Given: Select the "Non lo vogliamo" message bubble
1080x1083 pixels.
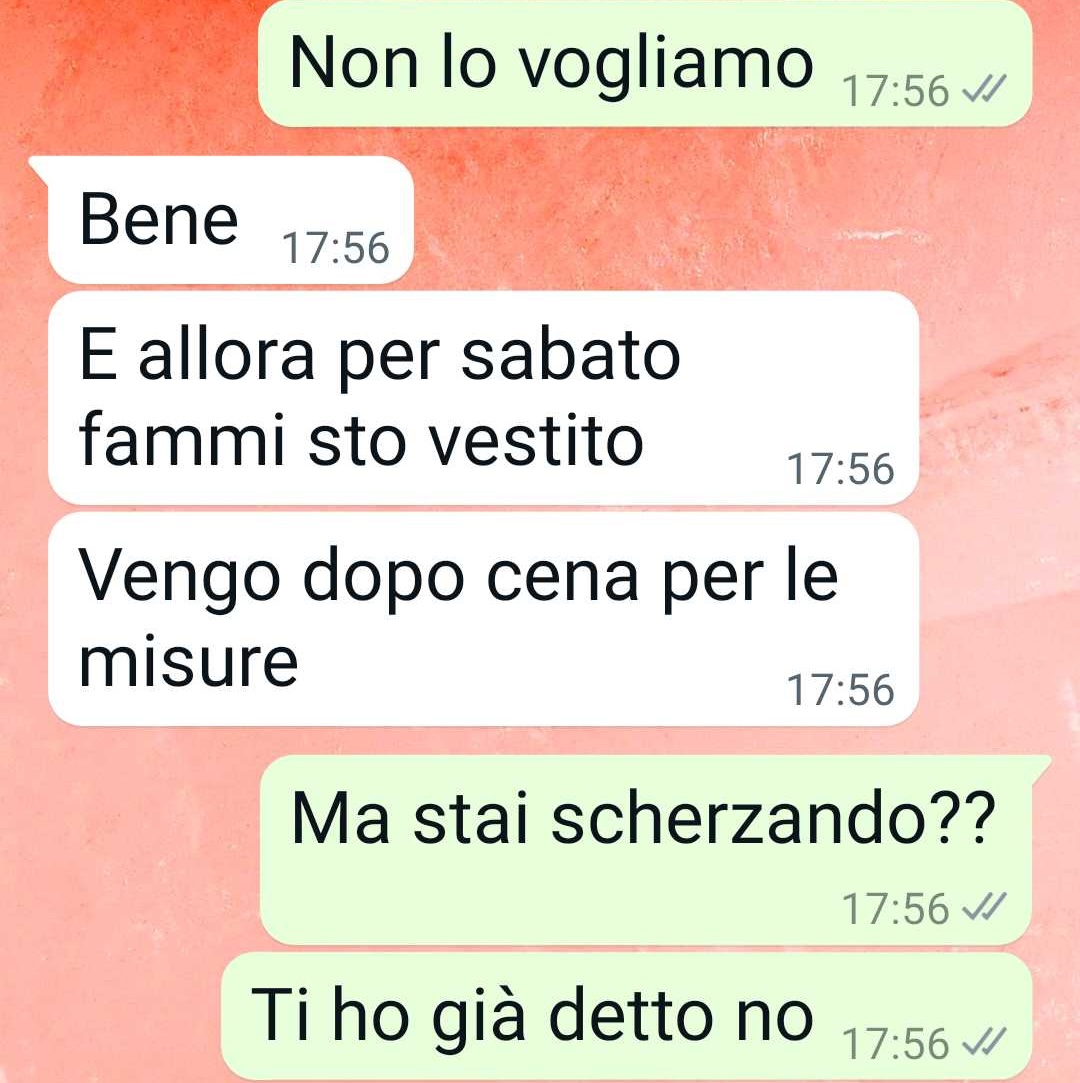Looking at the screenshot, I should click(645, 63).
